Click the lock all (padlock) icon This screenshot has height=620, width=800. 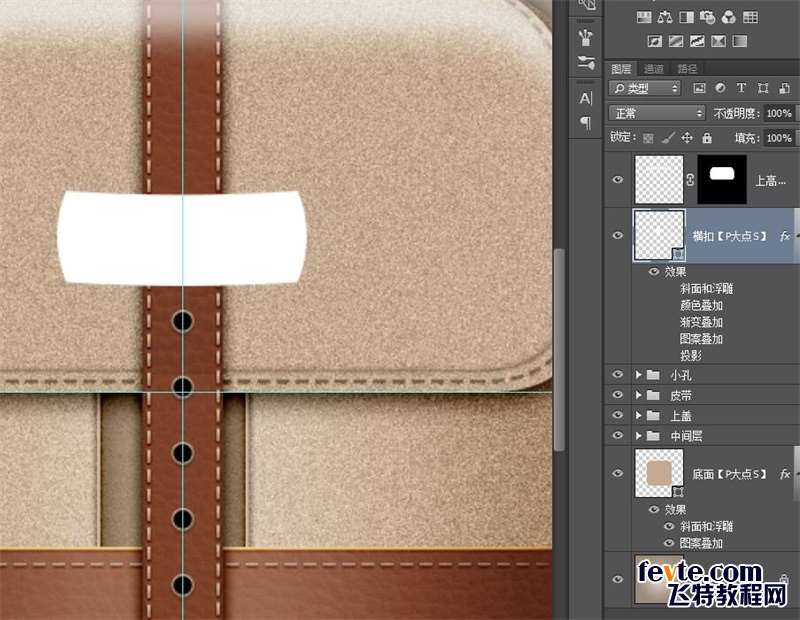click(707, 138)
